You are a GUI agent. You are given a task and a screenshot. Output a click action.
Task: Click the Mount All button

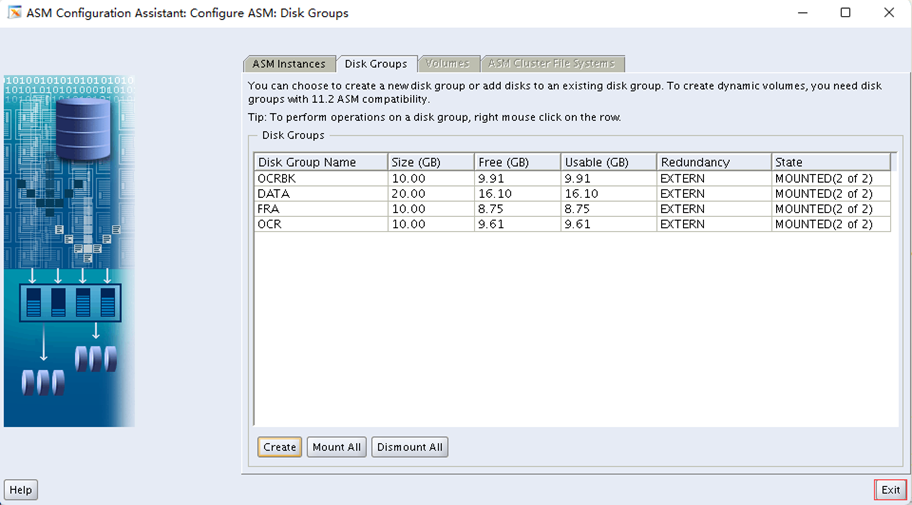(x=337, y=447)
